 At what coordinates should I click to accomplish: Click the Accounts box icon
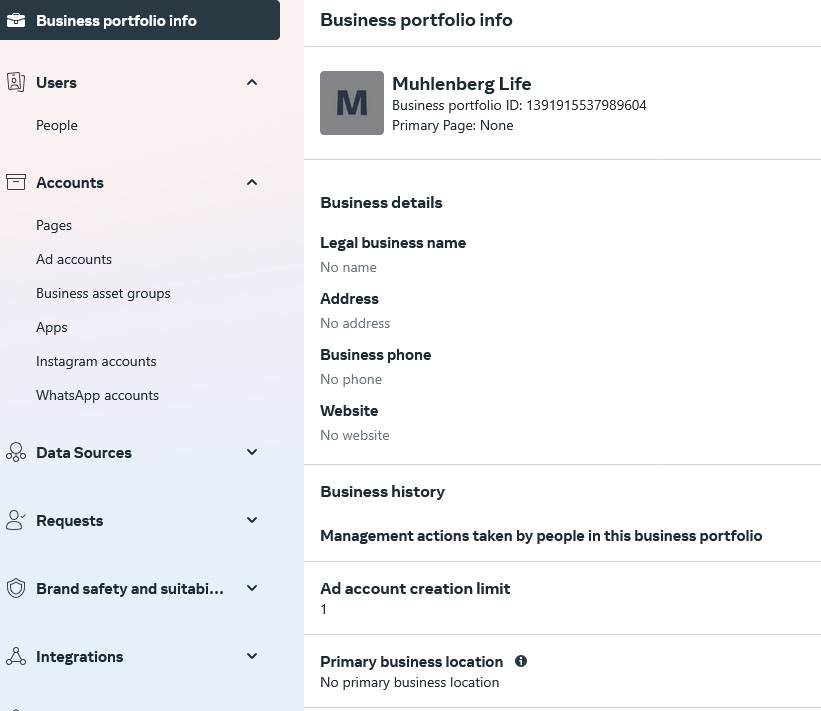coord(16,182)
